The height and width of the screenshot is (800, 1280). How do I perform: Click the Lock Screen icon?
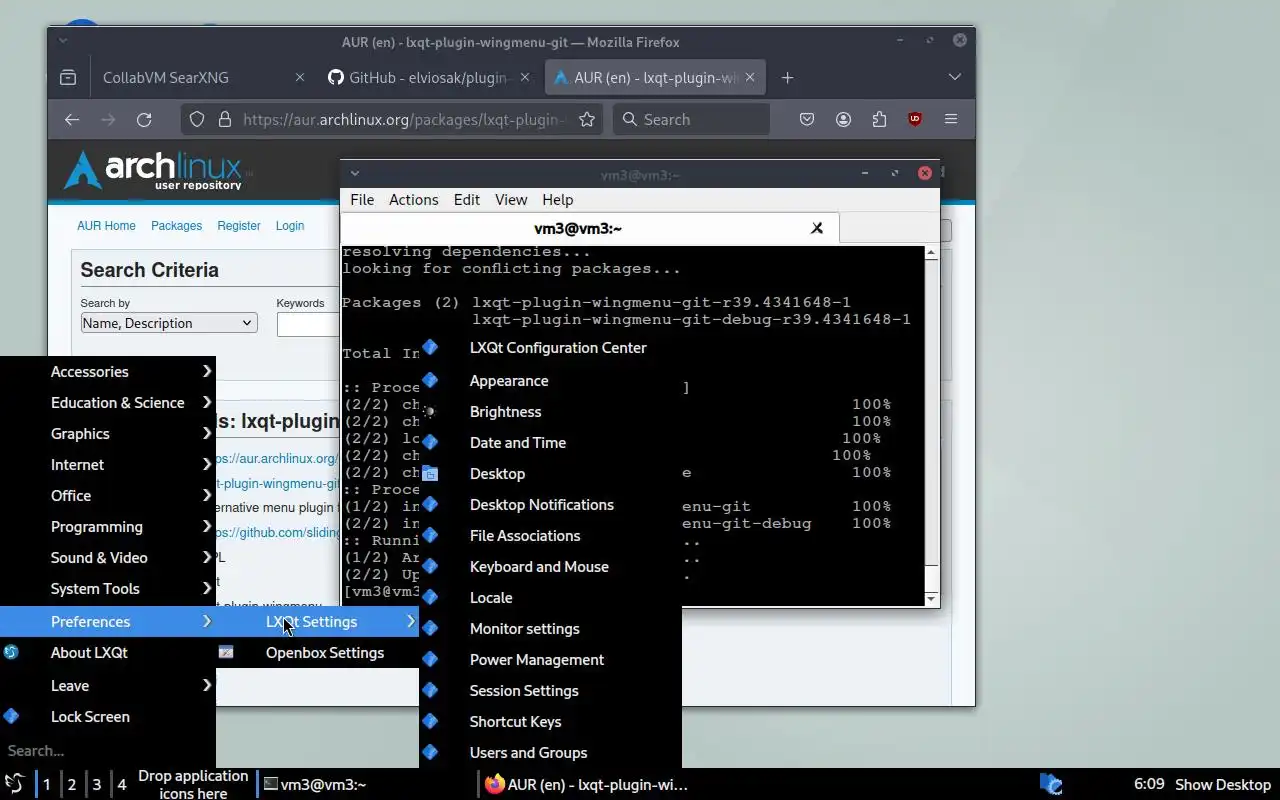pyautogui.click(x=11, y=716)
